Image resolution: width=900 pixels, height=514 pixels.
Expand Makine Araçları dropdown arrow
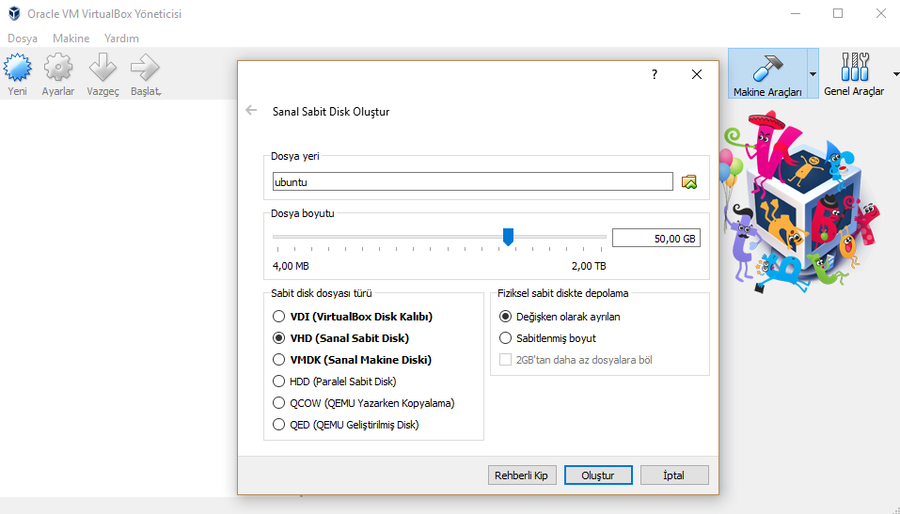point(812,74)
